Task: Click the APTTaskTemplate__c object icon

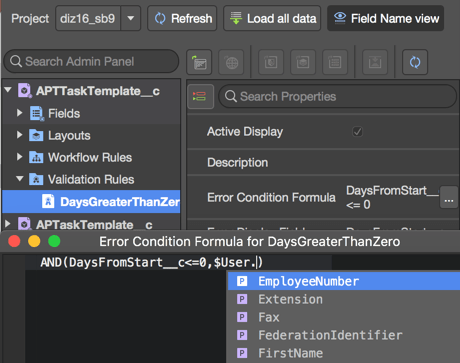Action: click(25, 91)
